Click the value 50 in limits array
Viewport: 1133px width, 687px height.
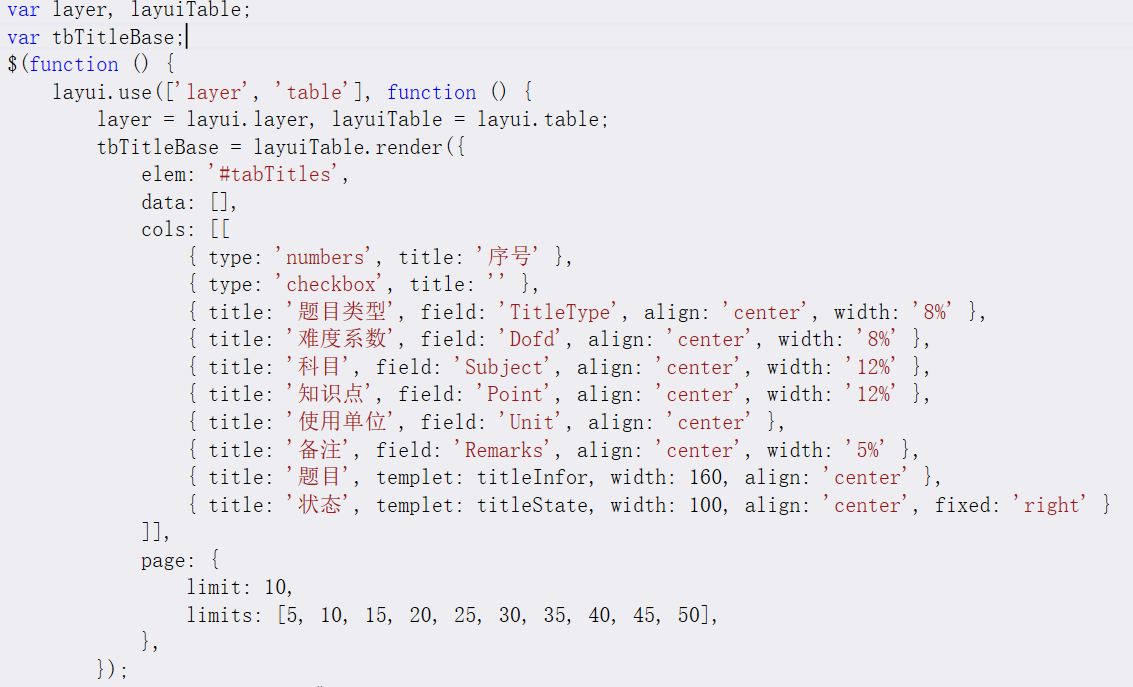(689, 615)
